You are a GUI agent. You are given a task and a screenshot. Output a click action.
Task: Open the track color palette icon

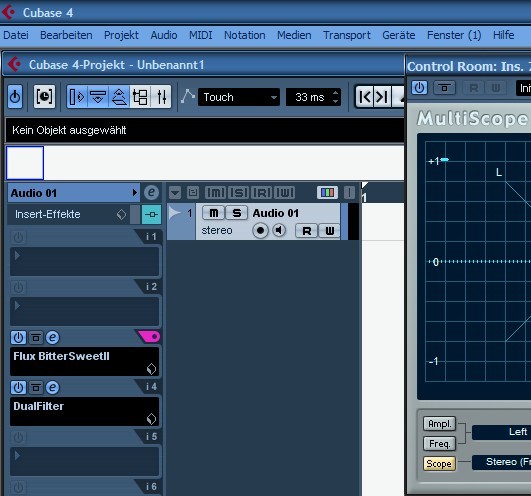[327, 192]
